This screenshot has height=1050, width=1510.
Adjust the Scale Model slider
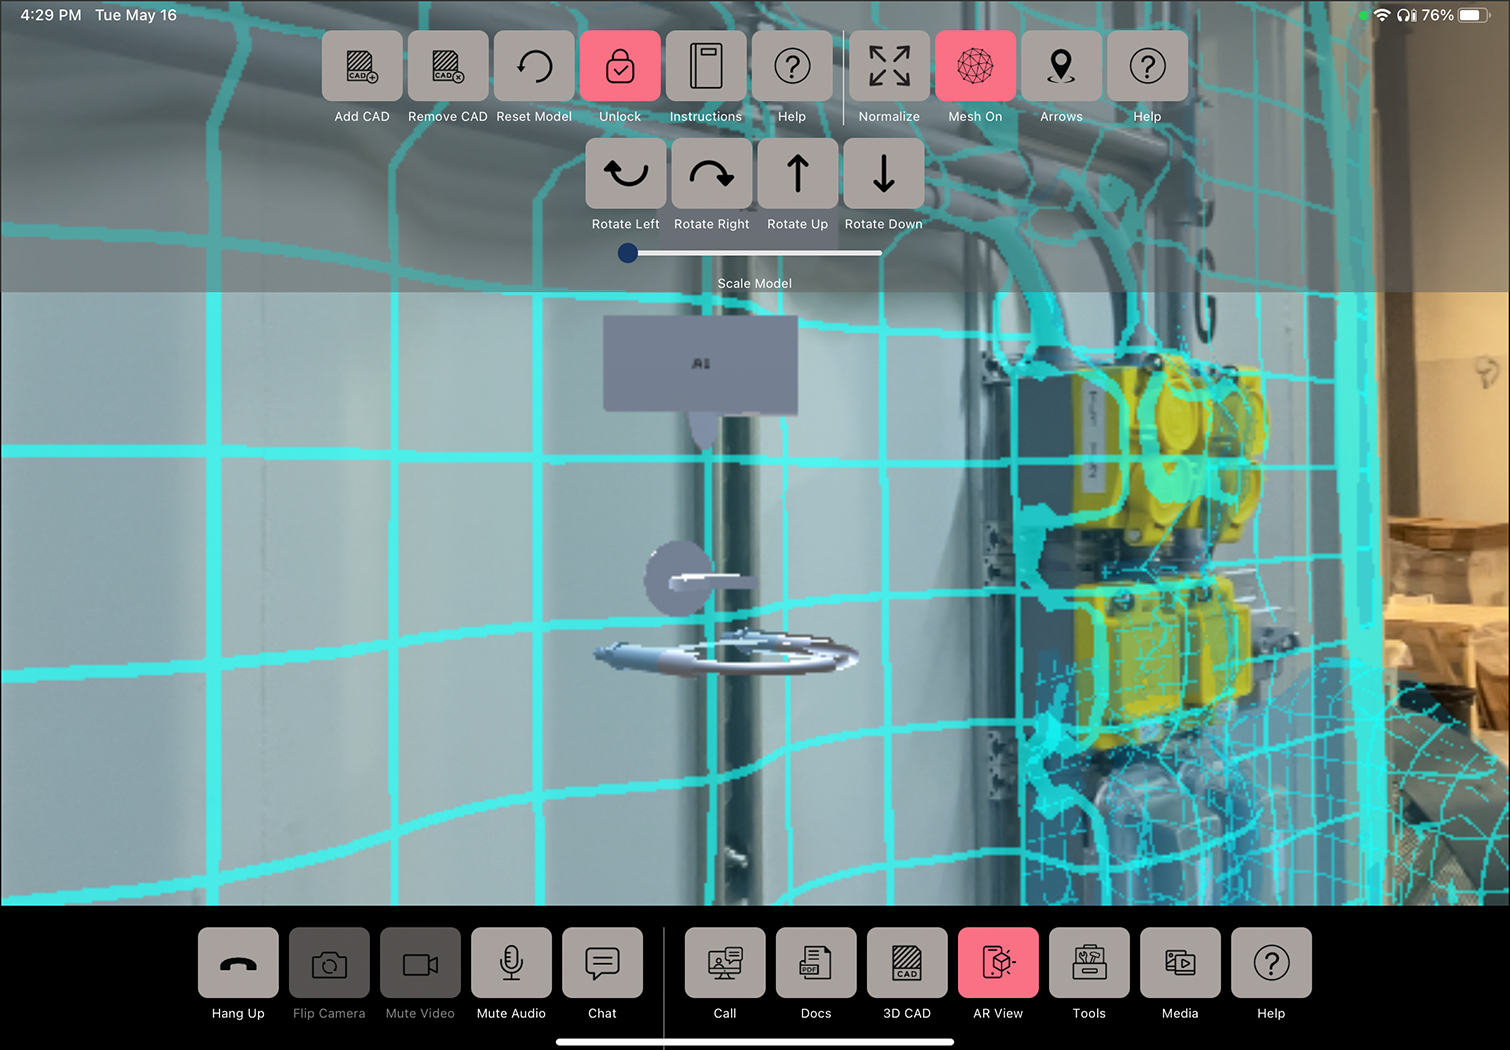tap(628, 253)
